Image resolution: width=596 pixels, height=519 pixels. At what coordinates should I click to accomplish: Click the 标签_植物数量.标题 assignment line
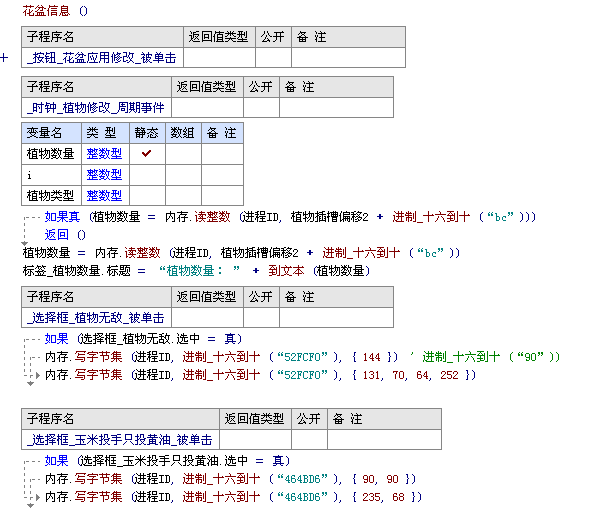click(x=196, y=271)
